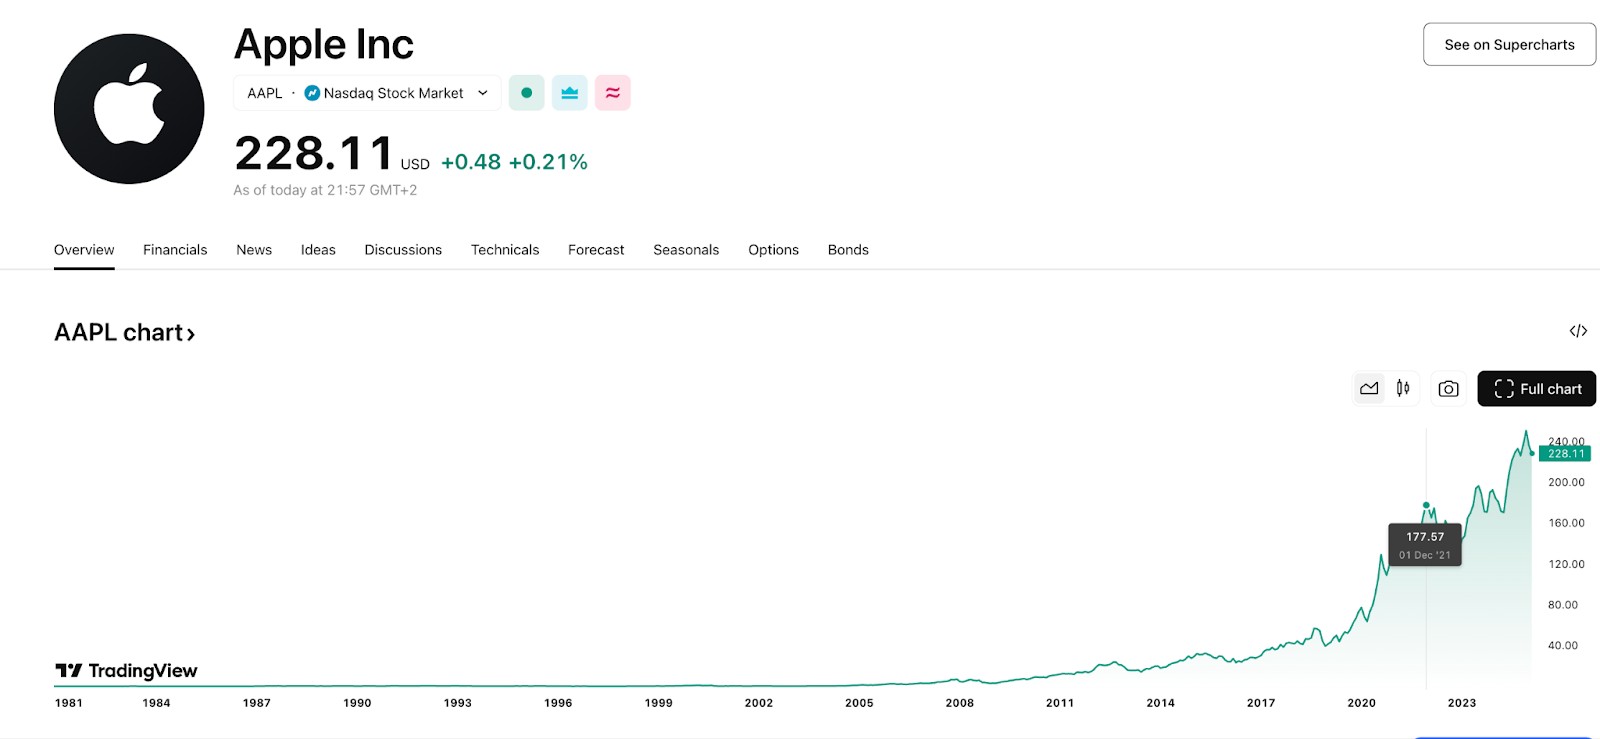Open AAPL chart heading link
Image resolution: width=1600 pixels, height=739 pixels.
pos(125,332)
